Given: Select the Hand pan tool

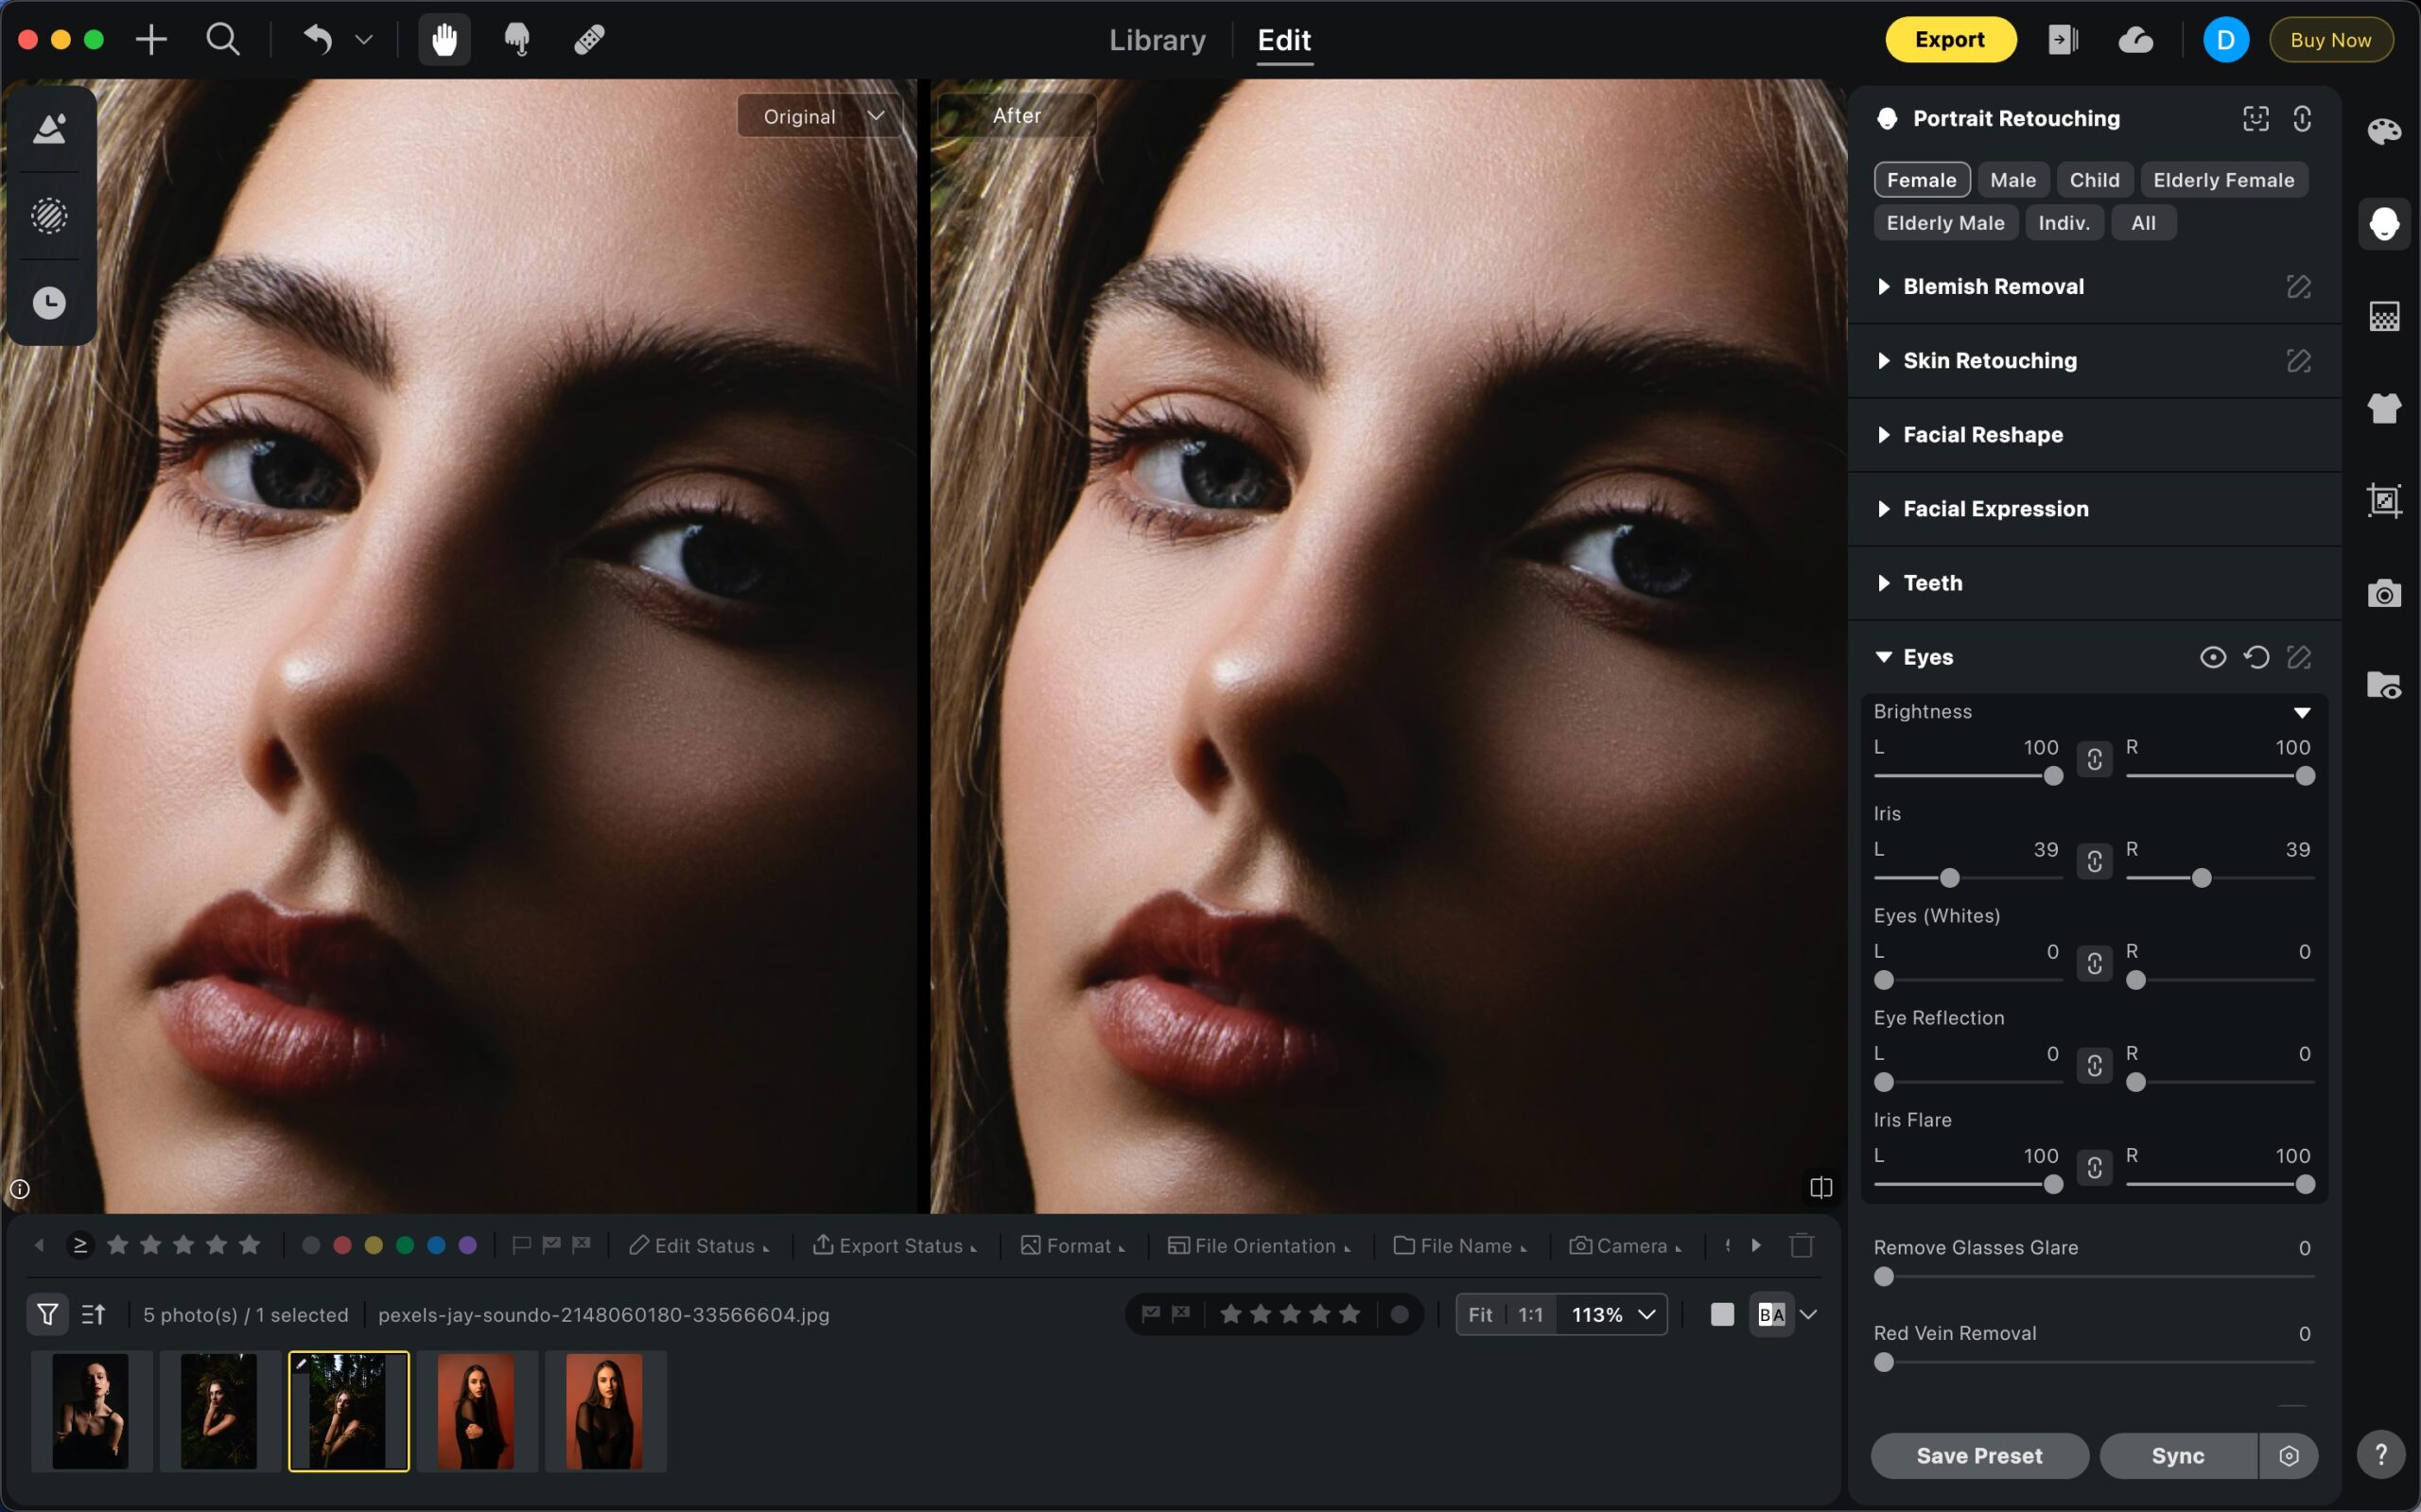Looking at the screenshot, I should click(x=444, y=40).
